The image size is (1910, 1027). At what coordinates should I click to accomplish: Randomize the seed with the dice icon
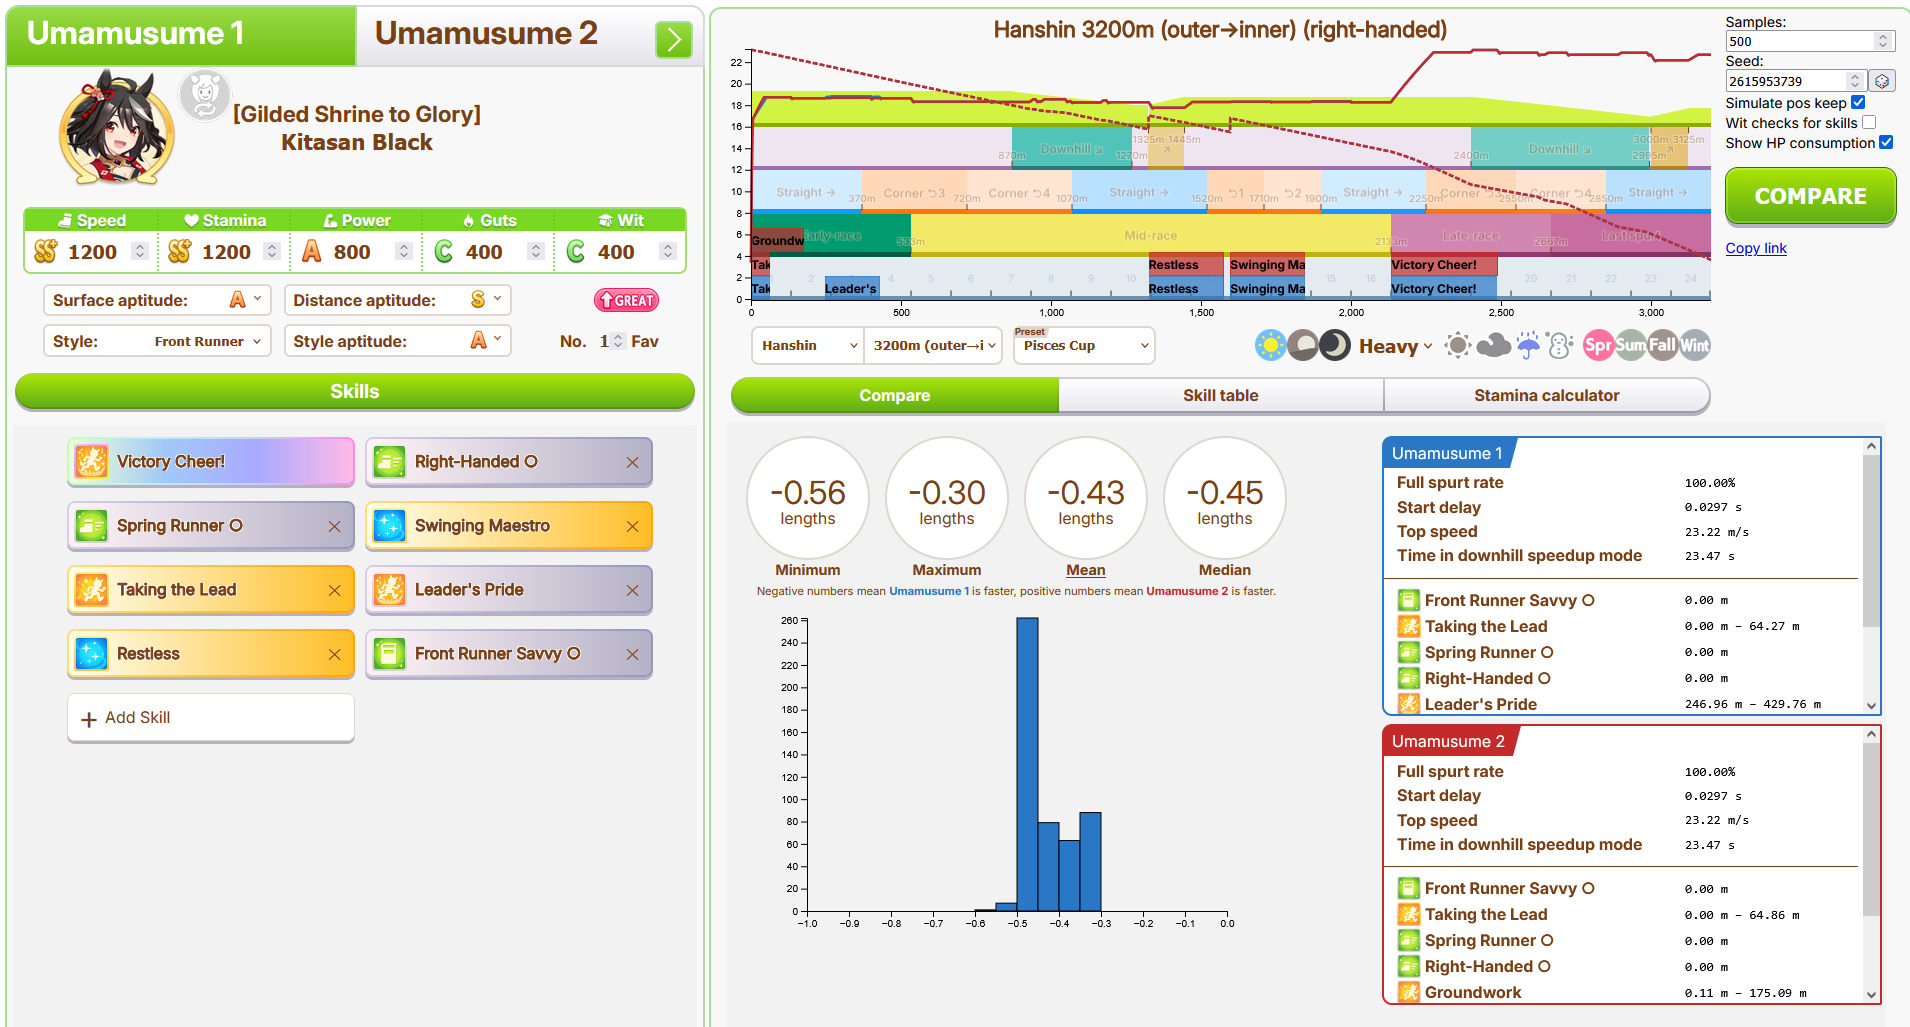tap(1882, 81)
